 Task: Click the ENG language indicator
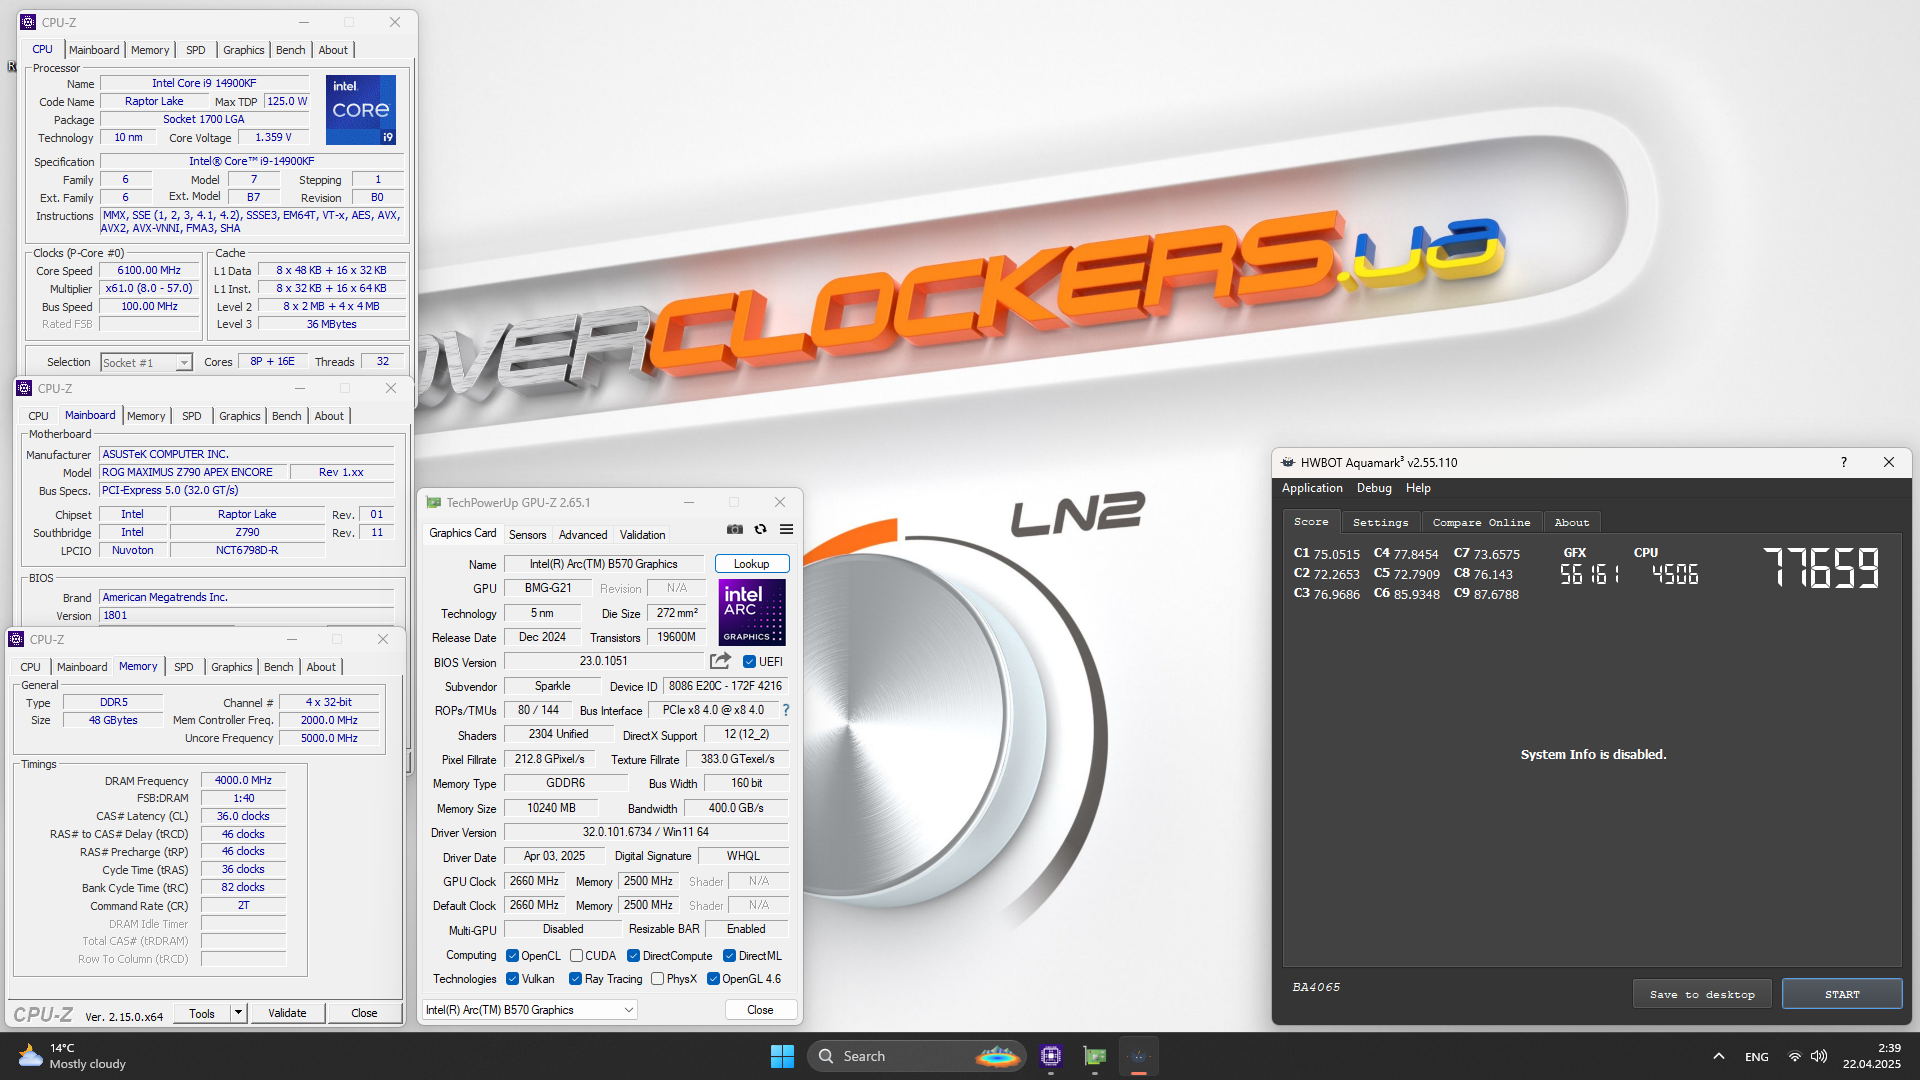tap(1756, 1056)
